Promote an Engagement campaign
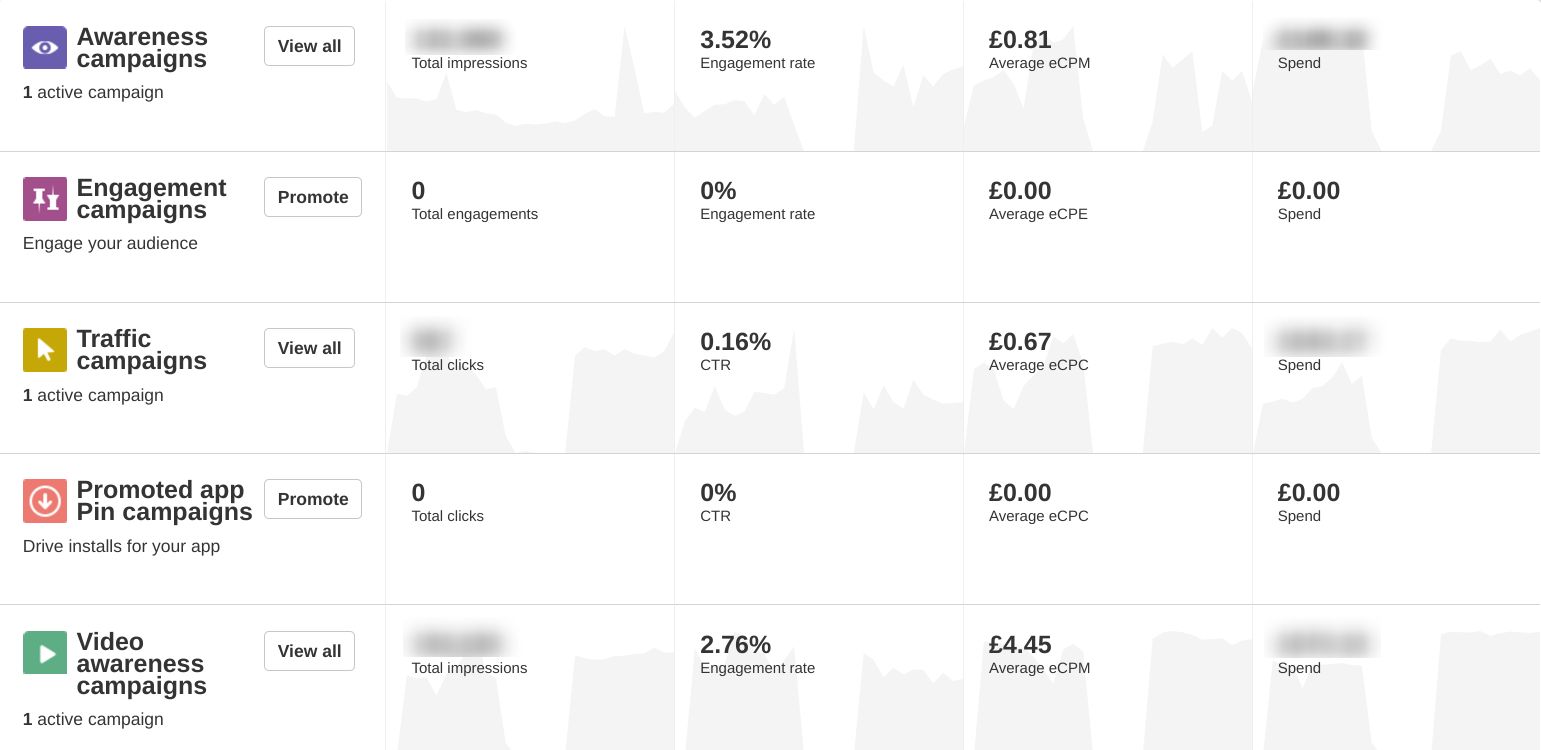Screen dimensions: 1541x750 [x=313, y=197]
